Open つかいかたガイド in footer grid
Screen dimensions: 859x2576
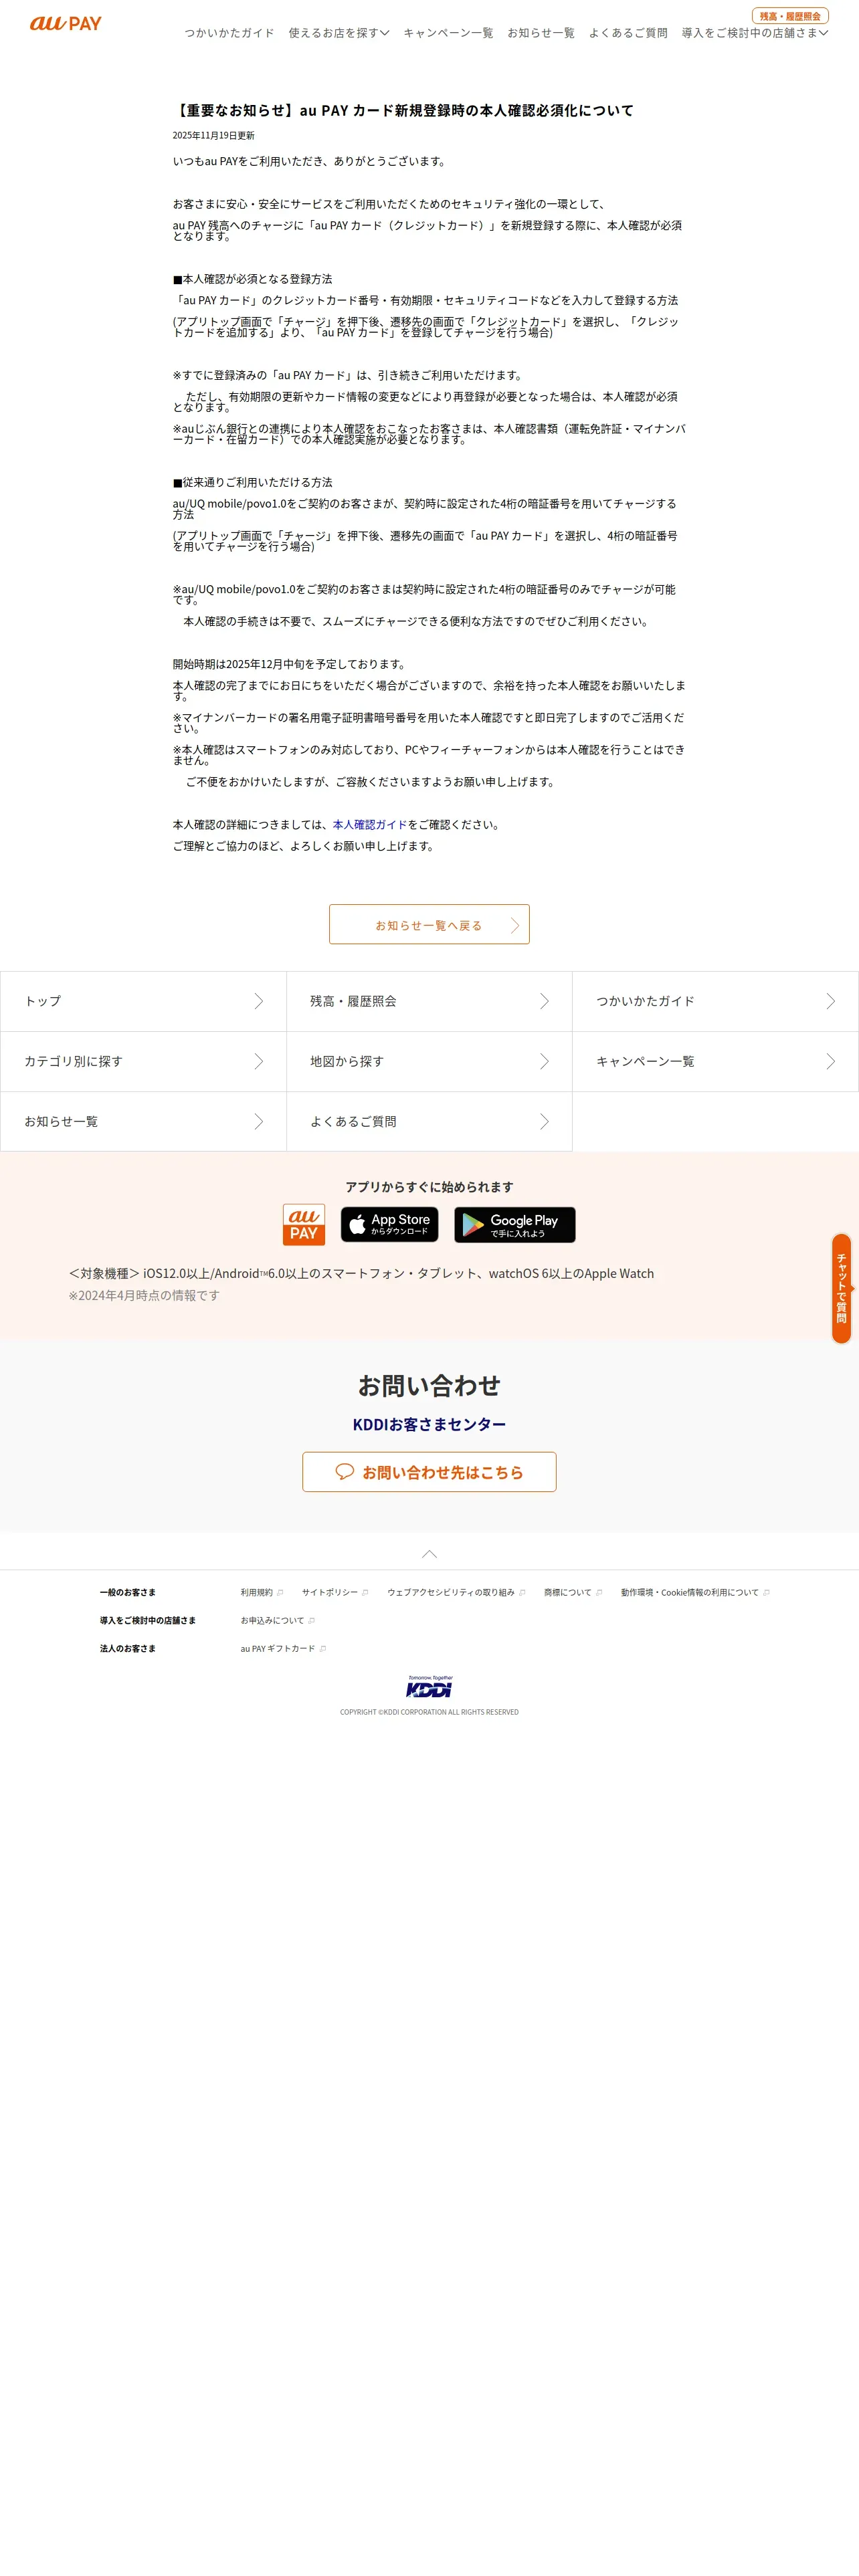coord(715,1001)
